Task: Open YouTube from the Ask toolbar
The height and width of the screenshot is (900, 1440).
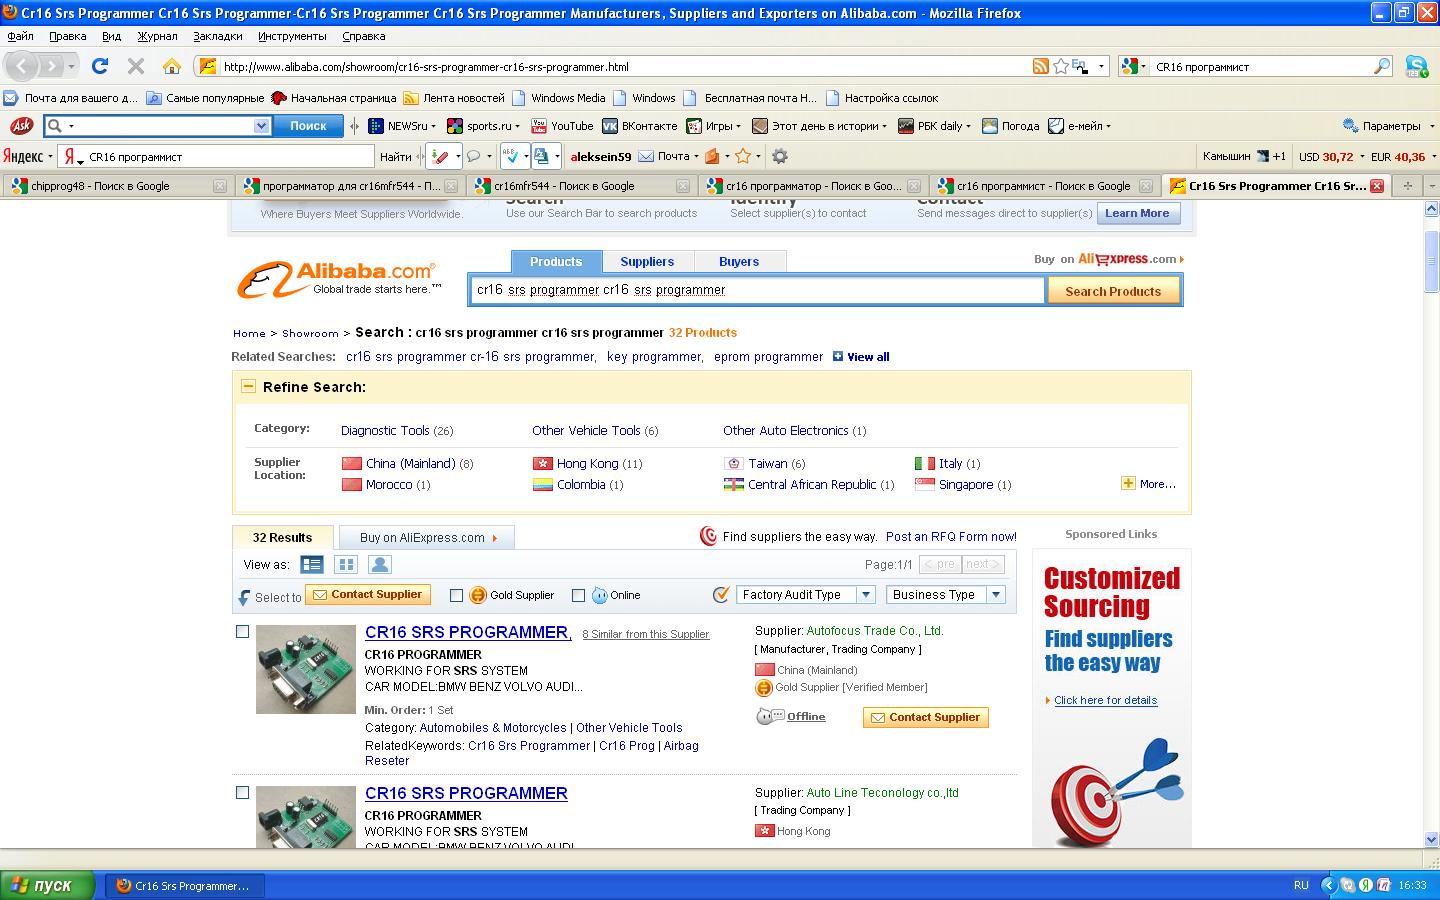Action: coord(562,126)
